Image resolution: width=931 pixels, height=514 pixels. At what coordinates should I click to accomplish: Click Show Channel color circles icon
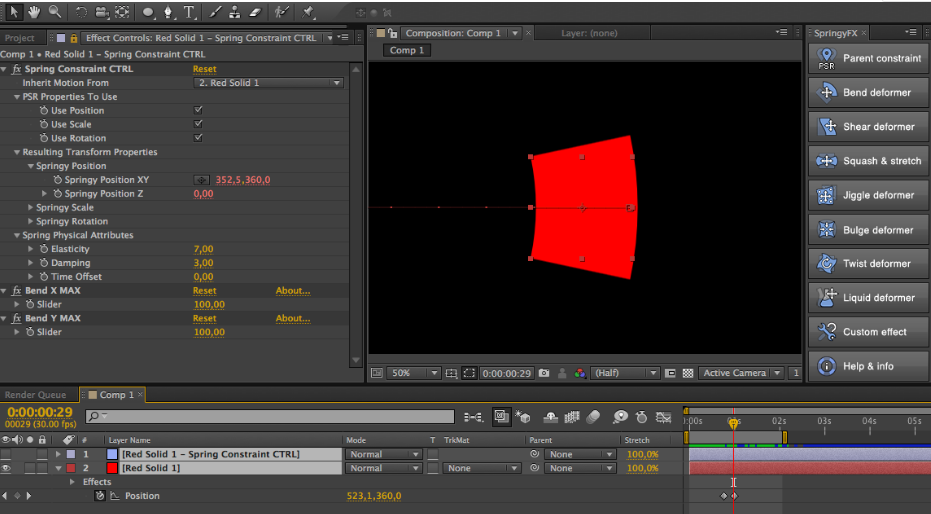coord(580,373)
